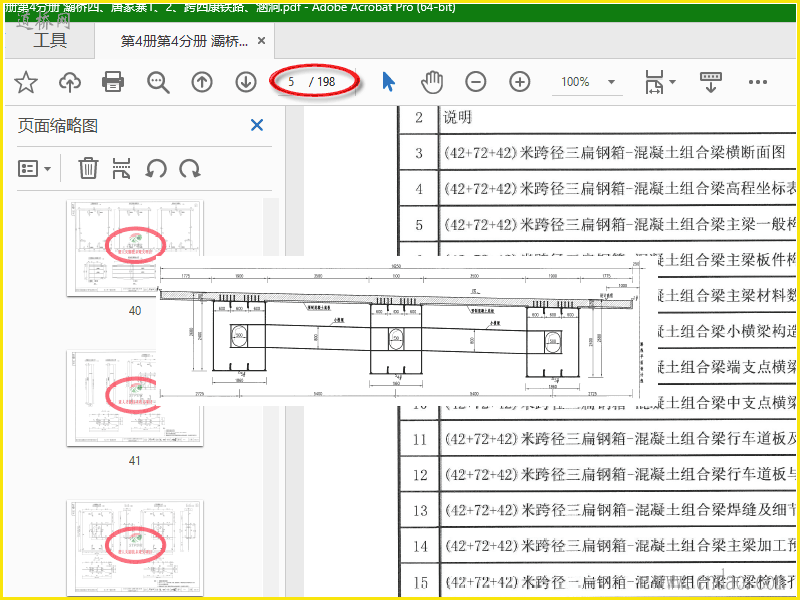The height and width of the screenshot is (600, 800).
Task: Activate the hand pan tool
Action: coord(432,82)
